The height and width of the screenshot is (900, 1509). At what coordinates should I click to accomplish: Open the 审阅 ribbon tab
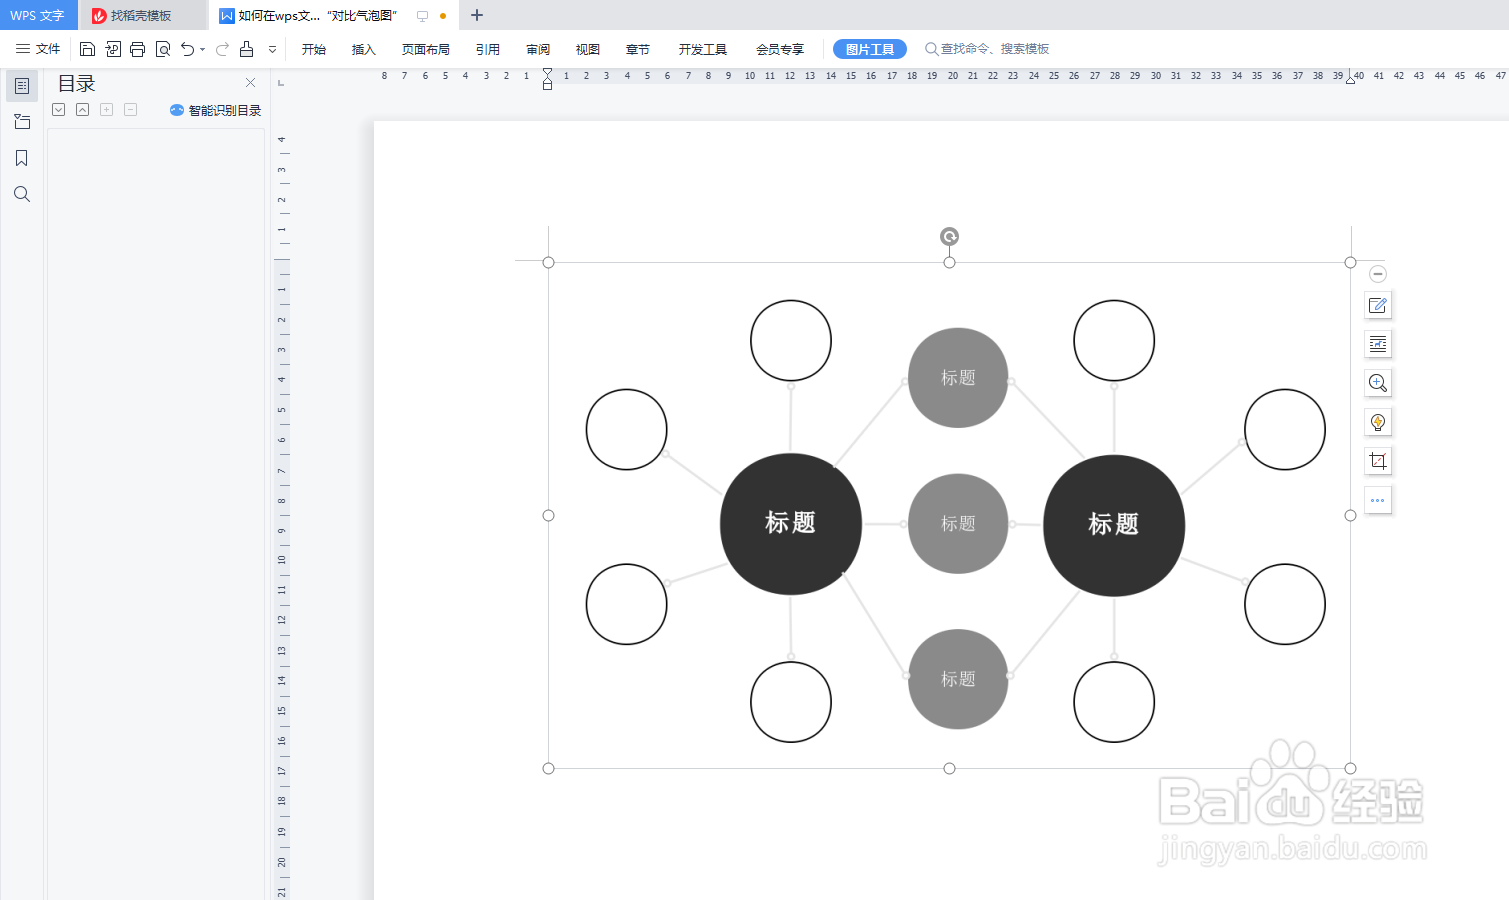point(538,49)
